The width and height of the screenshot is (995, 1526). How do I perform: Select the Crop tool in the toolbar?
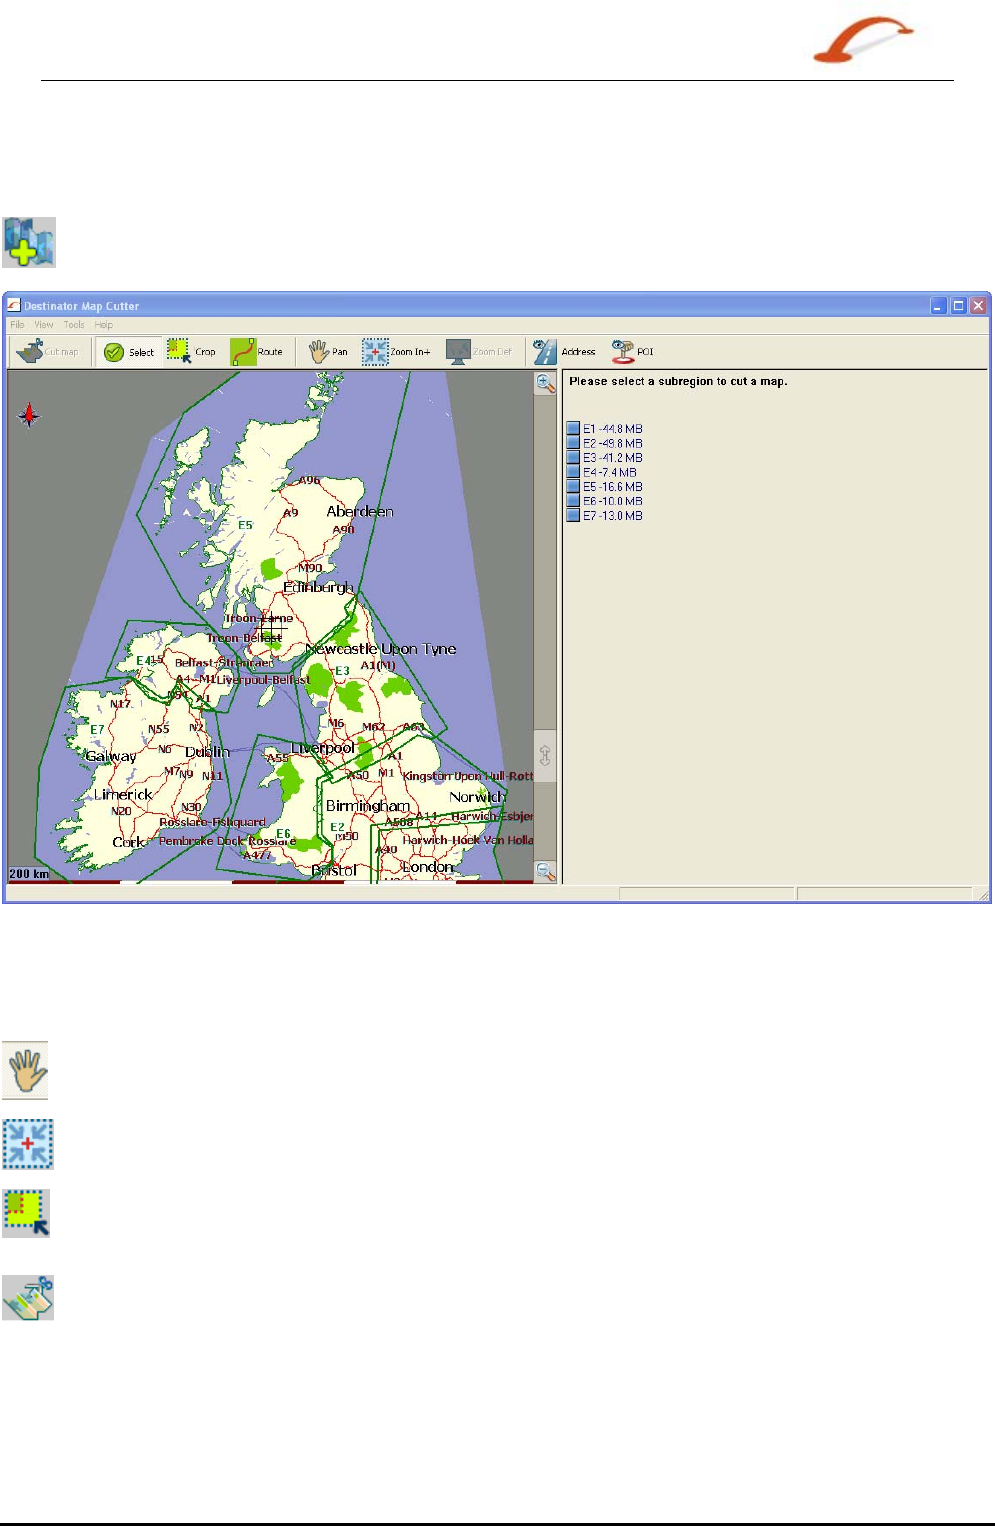click(x=191, y=352)
